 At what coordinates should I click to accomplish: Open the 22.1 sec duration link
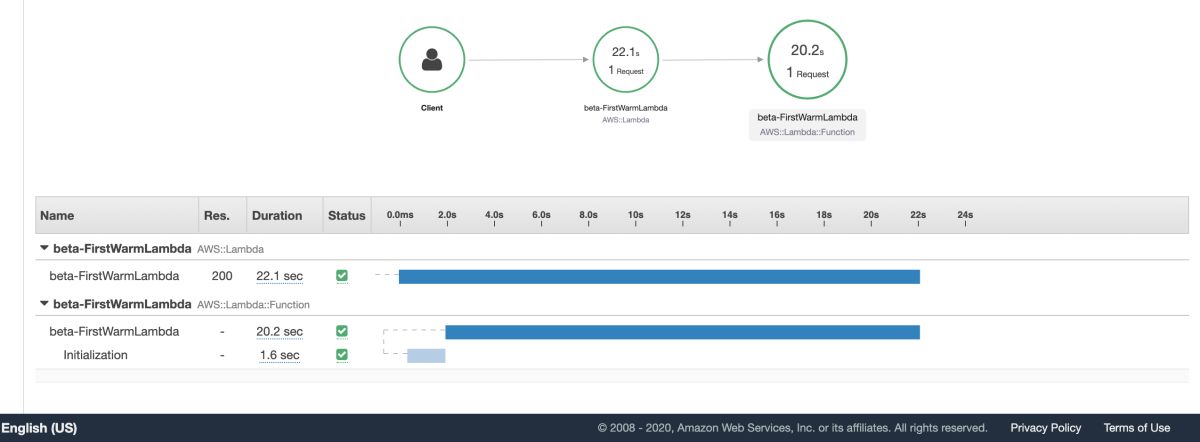[x=280, y=276]
